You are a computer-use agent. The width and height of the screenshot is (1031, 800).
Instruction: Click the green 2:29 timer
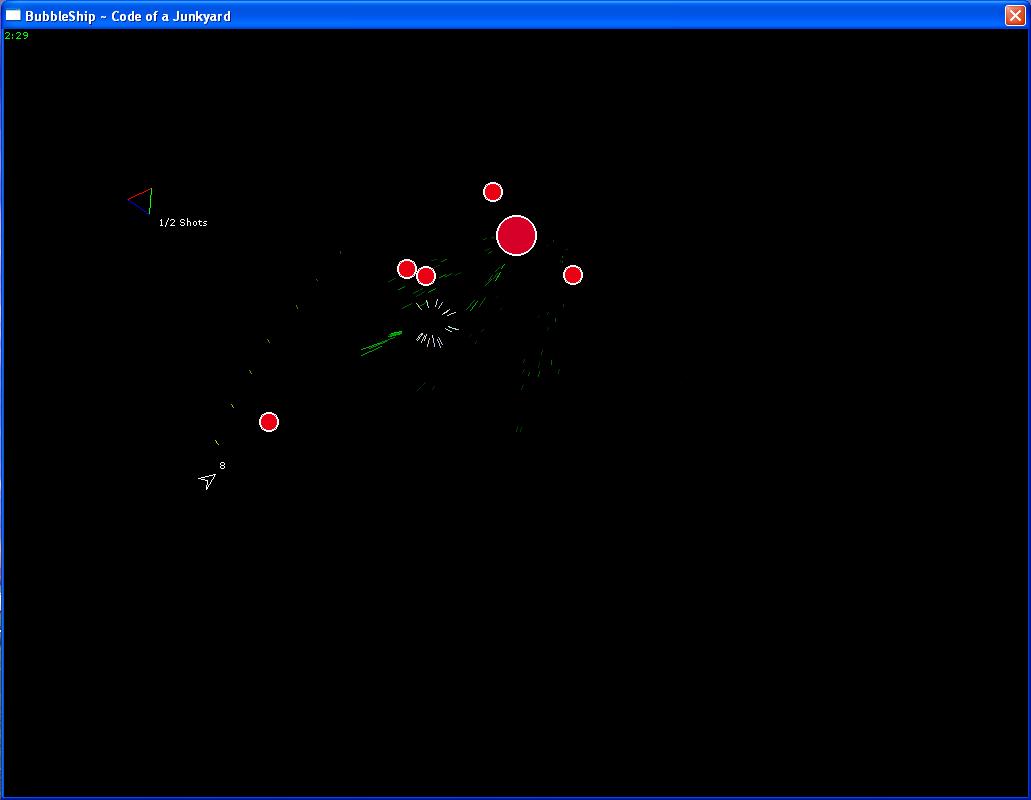(17, 36)
